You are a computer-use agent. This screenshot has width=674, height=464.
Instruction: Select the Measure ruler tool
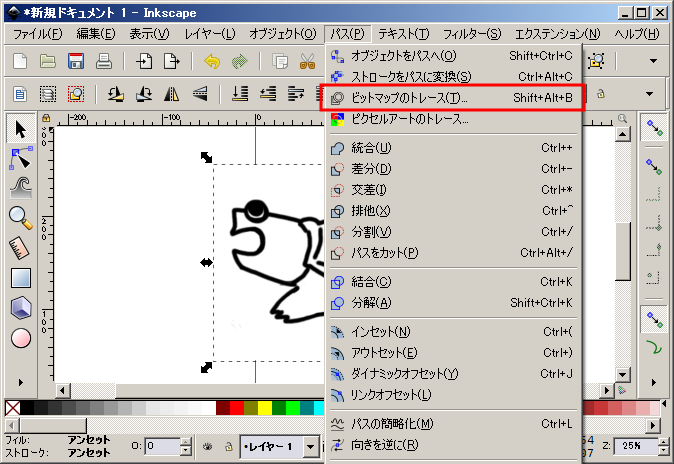pos(19,248)
